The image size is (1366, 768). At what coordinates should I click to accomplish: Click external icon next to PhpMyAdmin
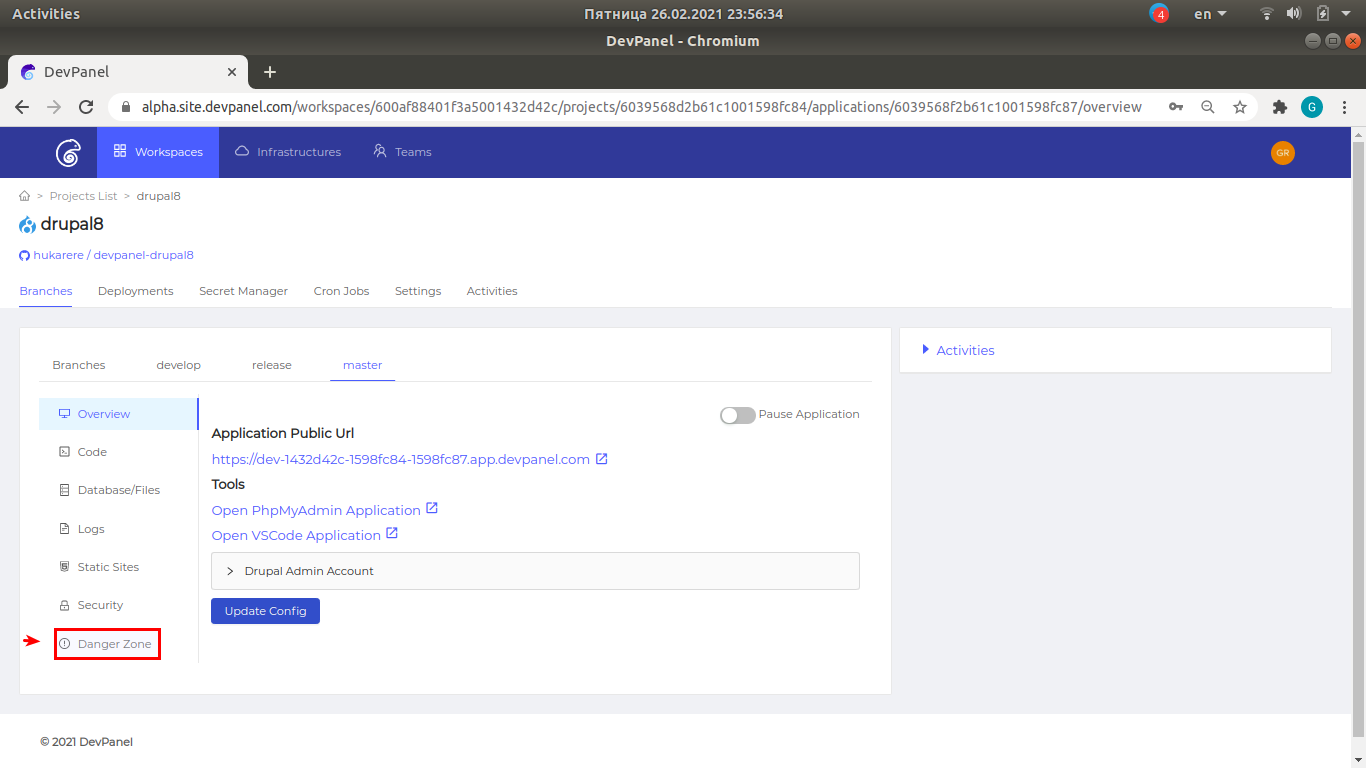point(432,508)
